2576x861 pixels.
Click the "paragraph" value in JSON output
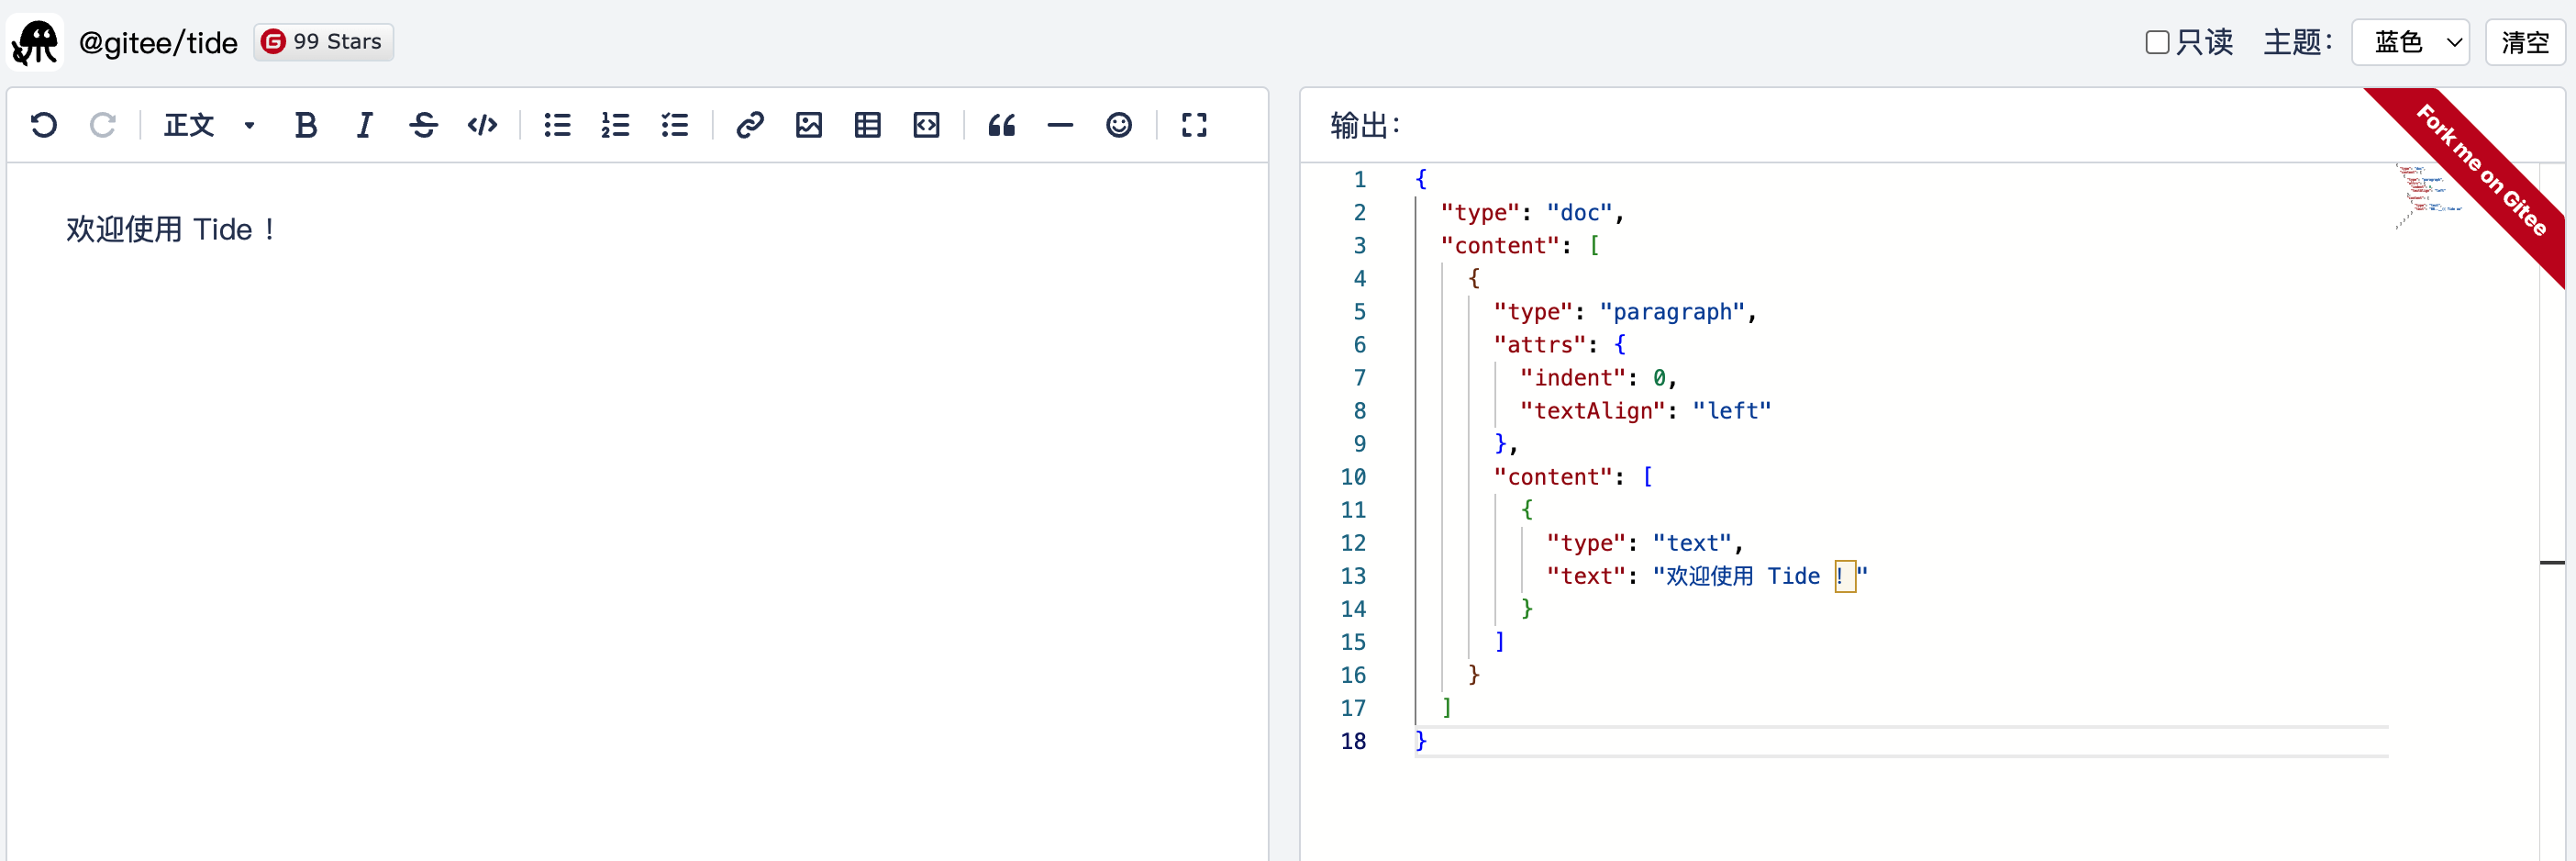pos(1672,312)
